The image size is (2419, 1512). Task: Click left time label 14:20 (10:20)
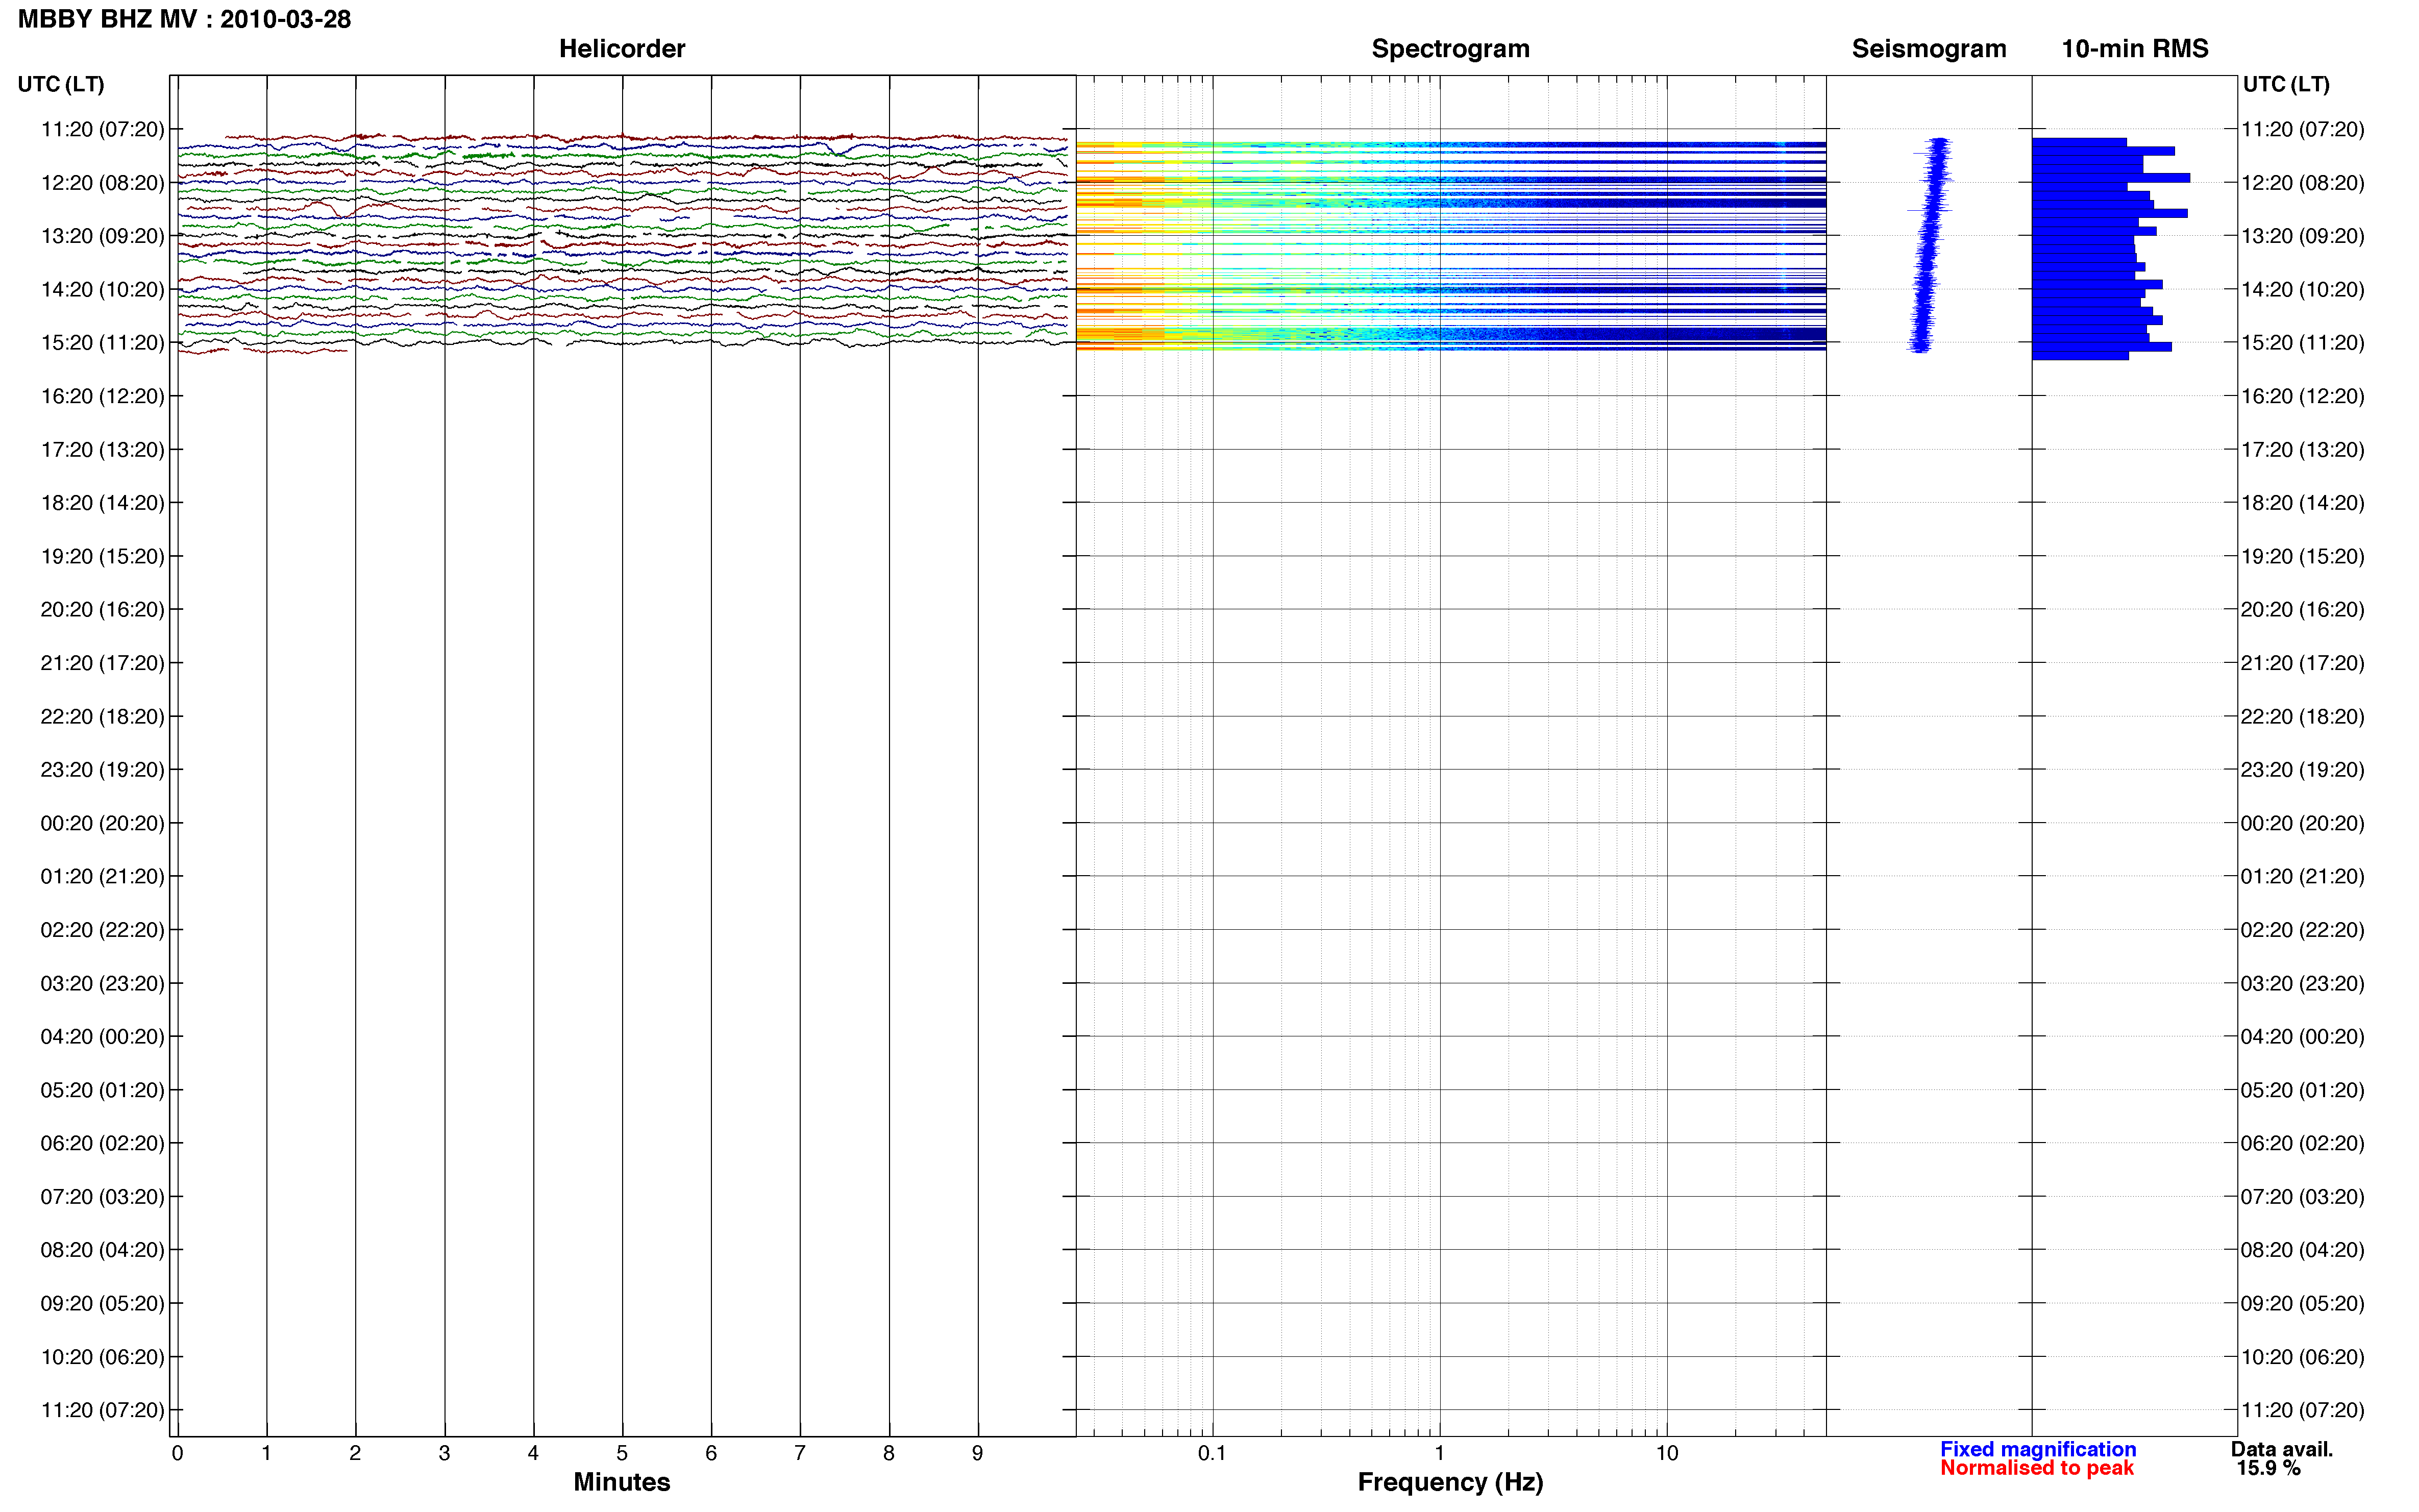[102, 289]
